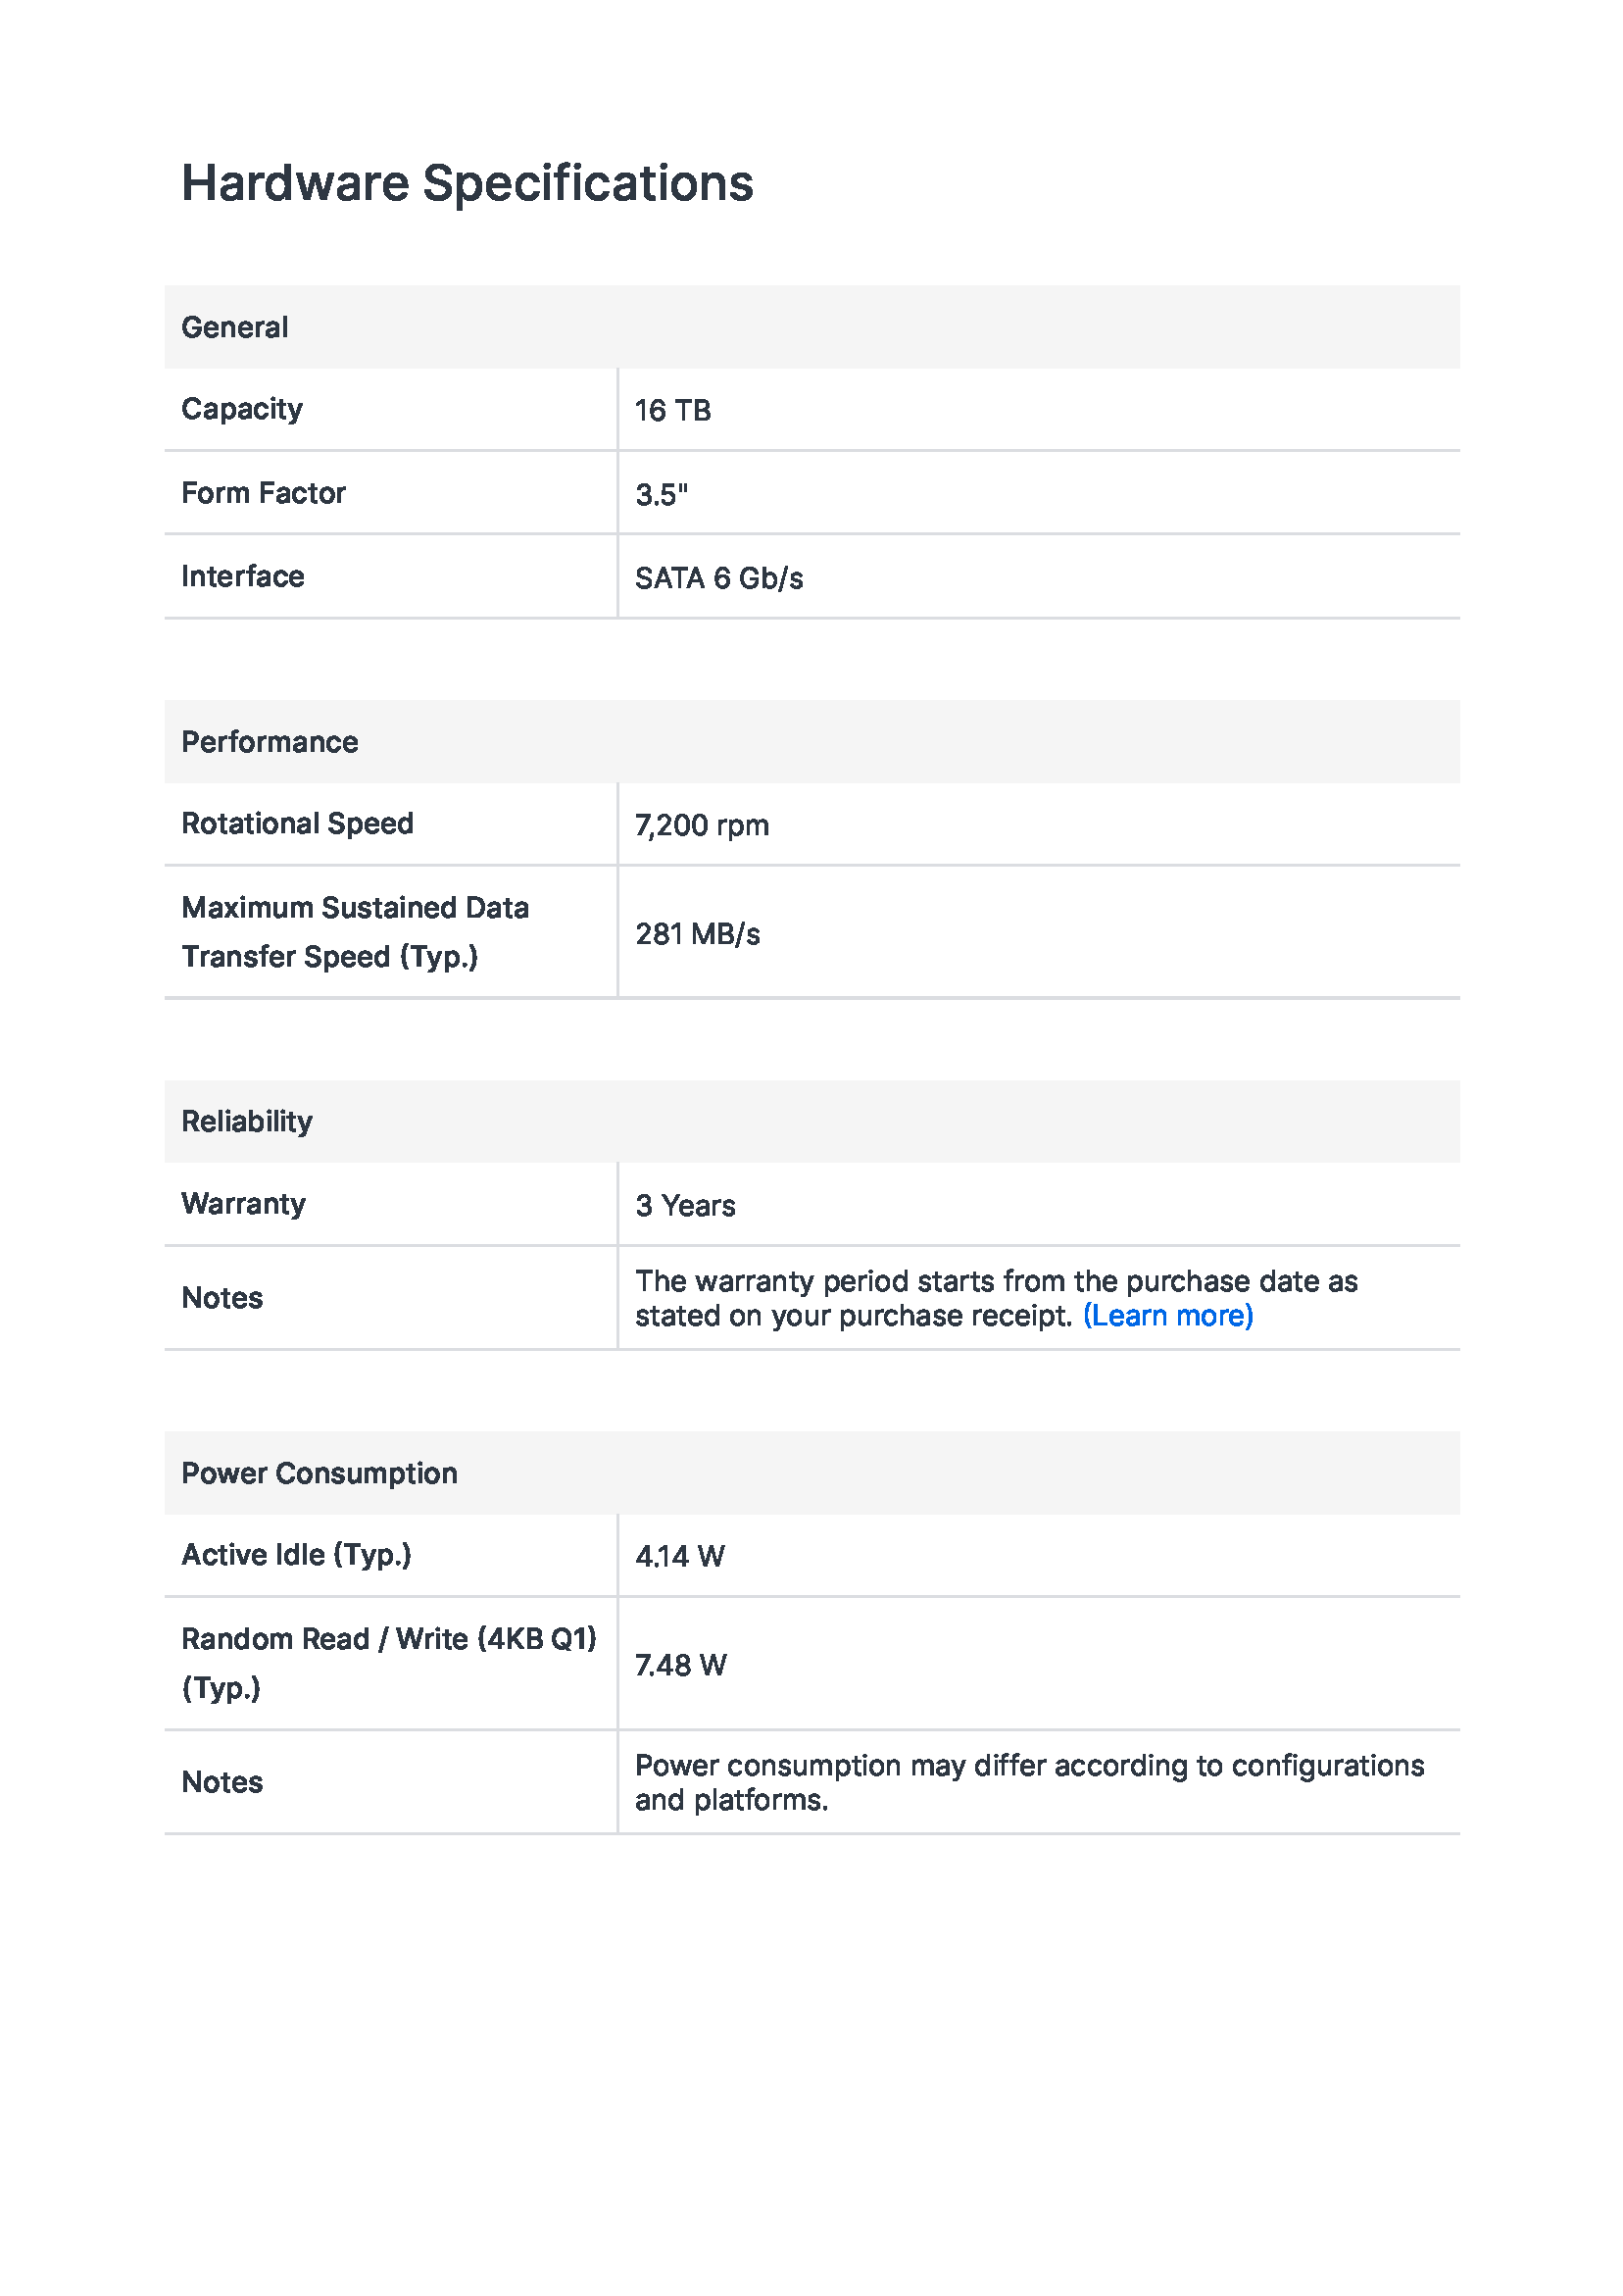Open the "Learn more" warranty link
Screen dimensions: 1623x2296
[1167, 1316]
